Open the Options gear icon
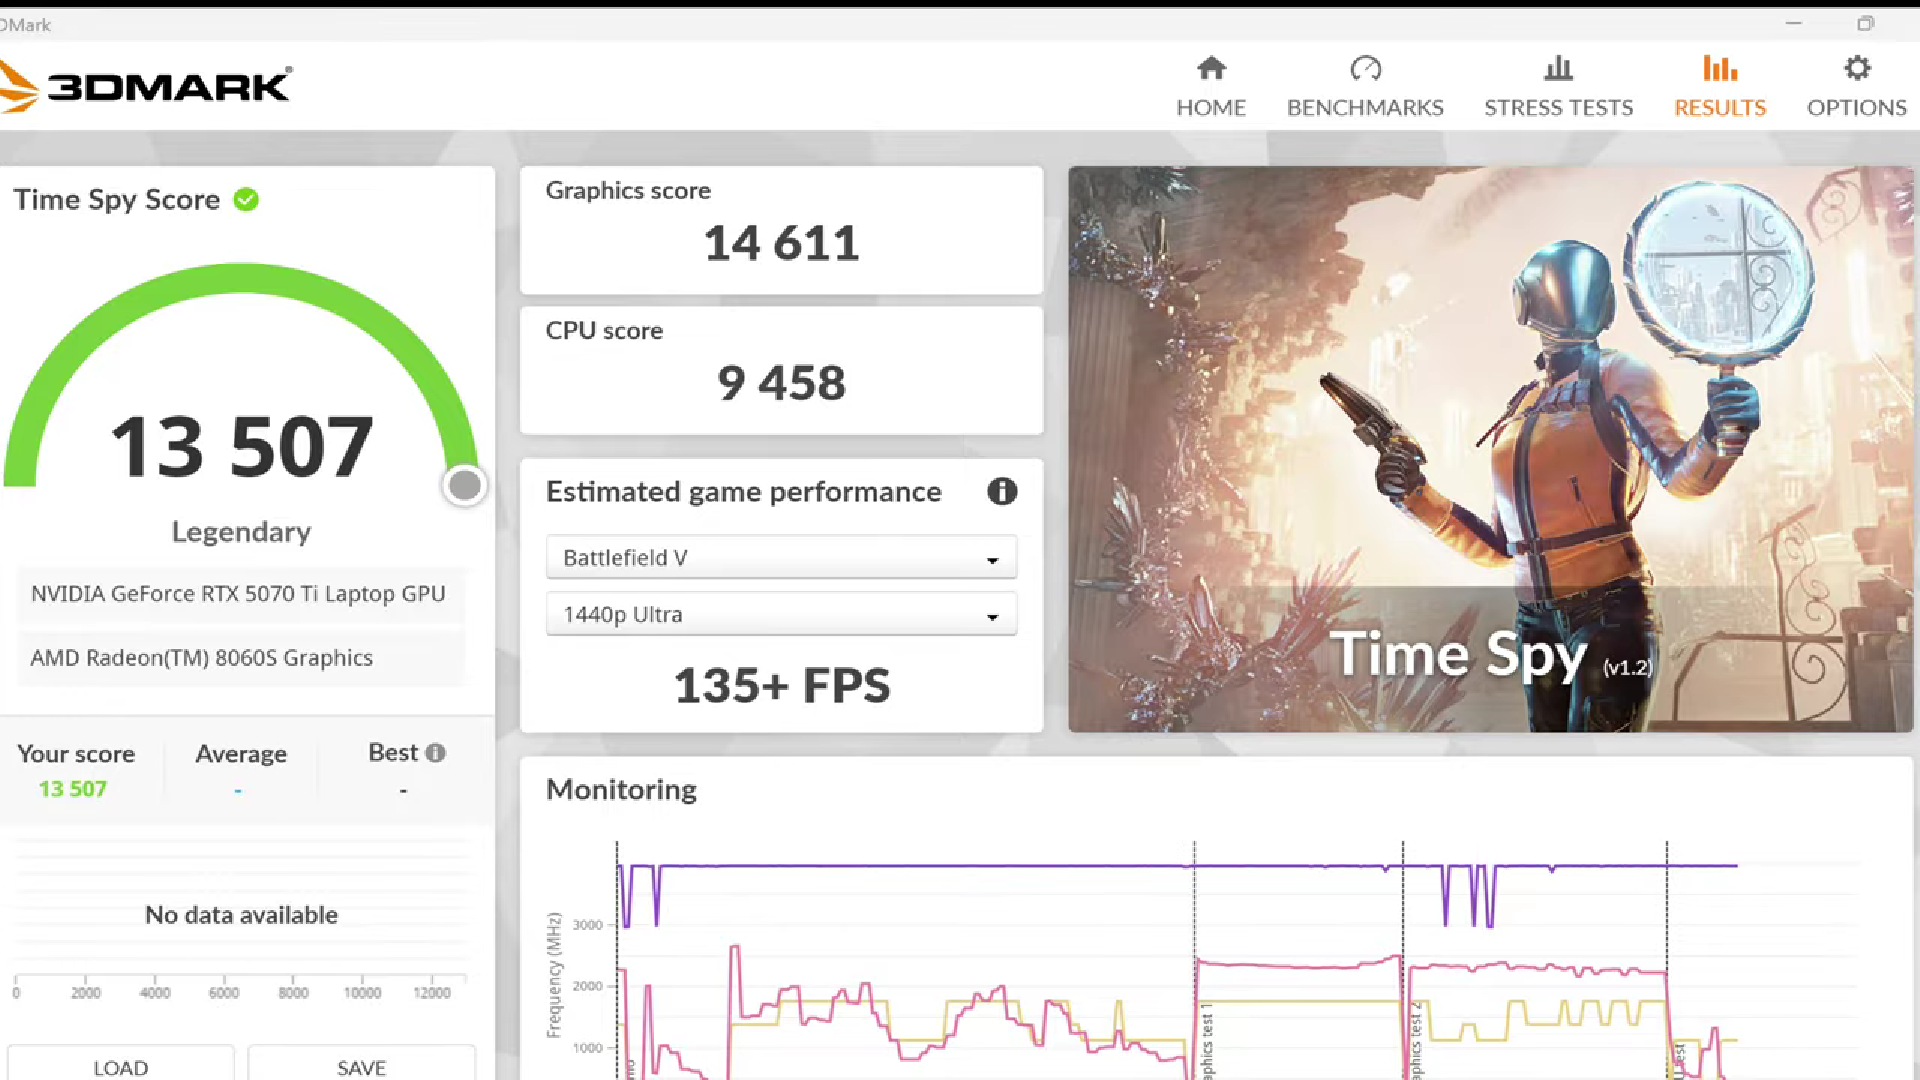 tap(1857, 68)
